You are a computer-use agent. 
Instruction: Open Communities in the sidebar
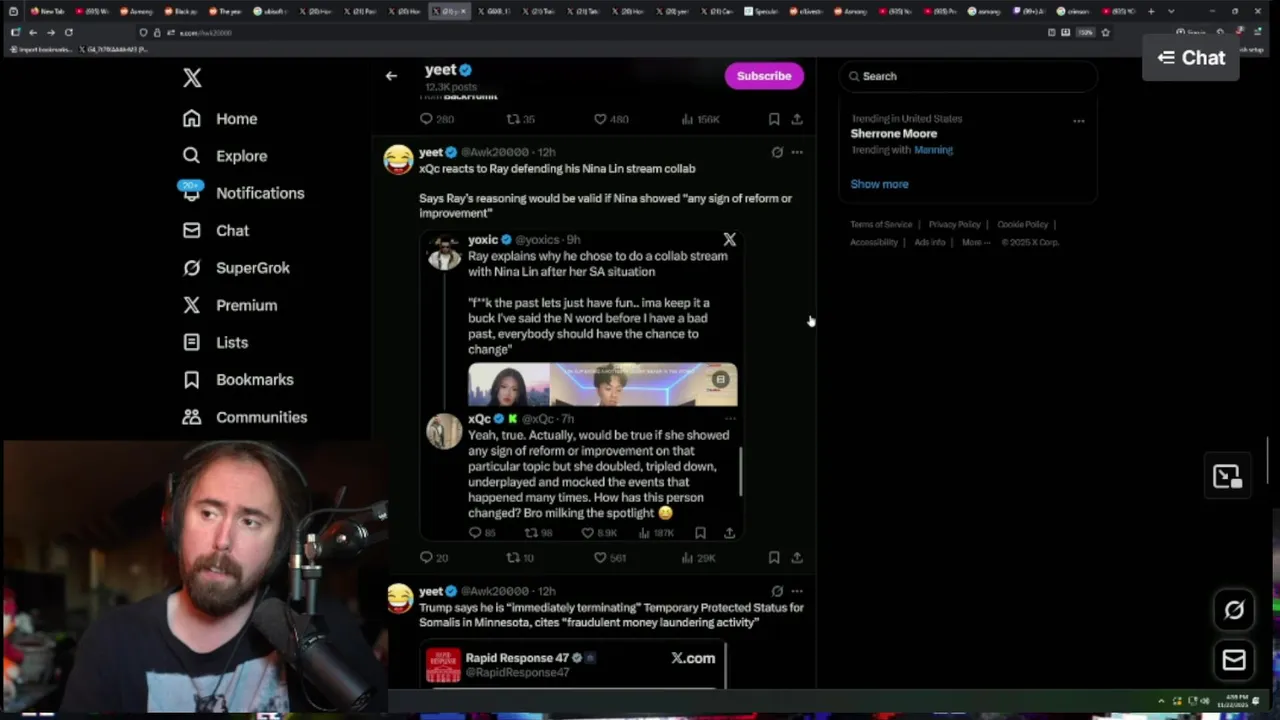[x=244, y=417]
